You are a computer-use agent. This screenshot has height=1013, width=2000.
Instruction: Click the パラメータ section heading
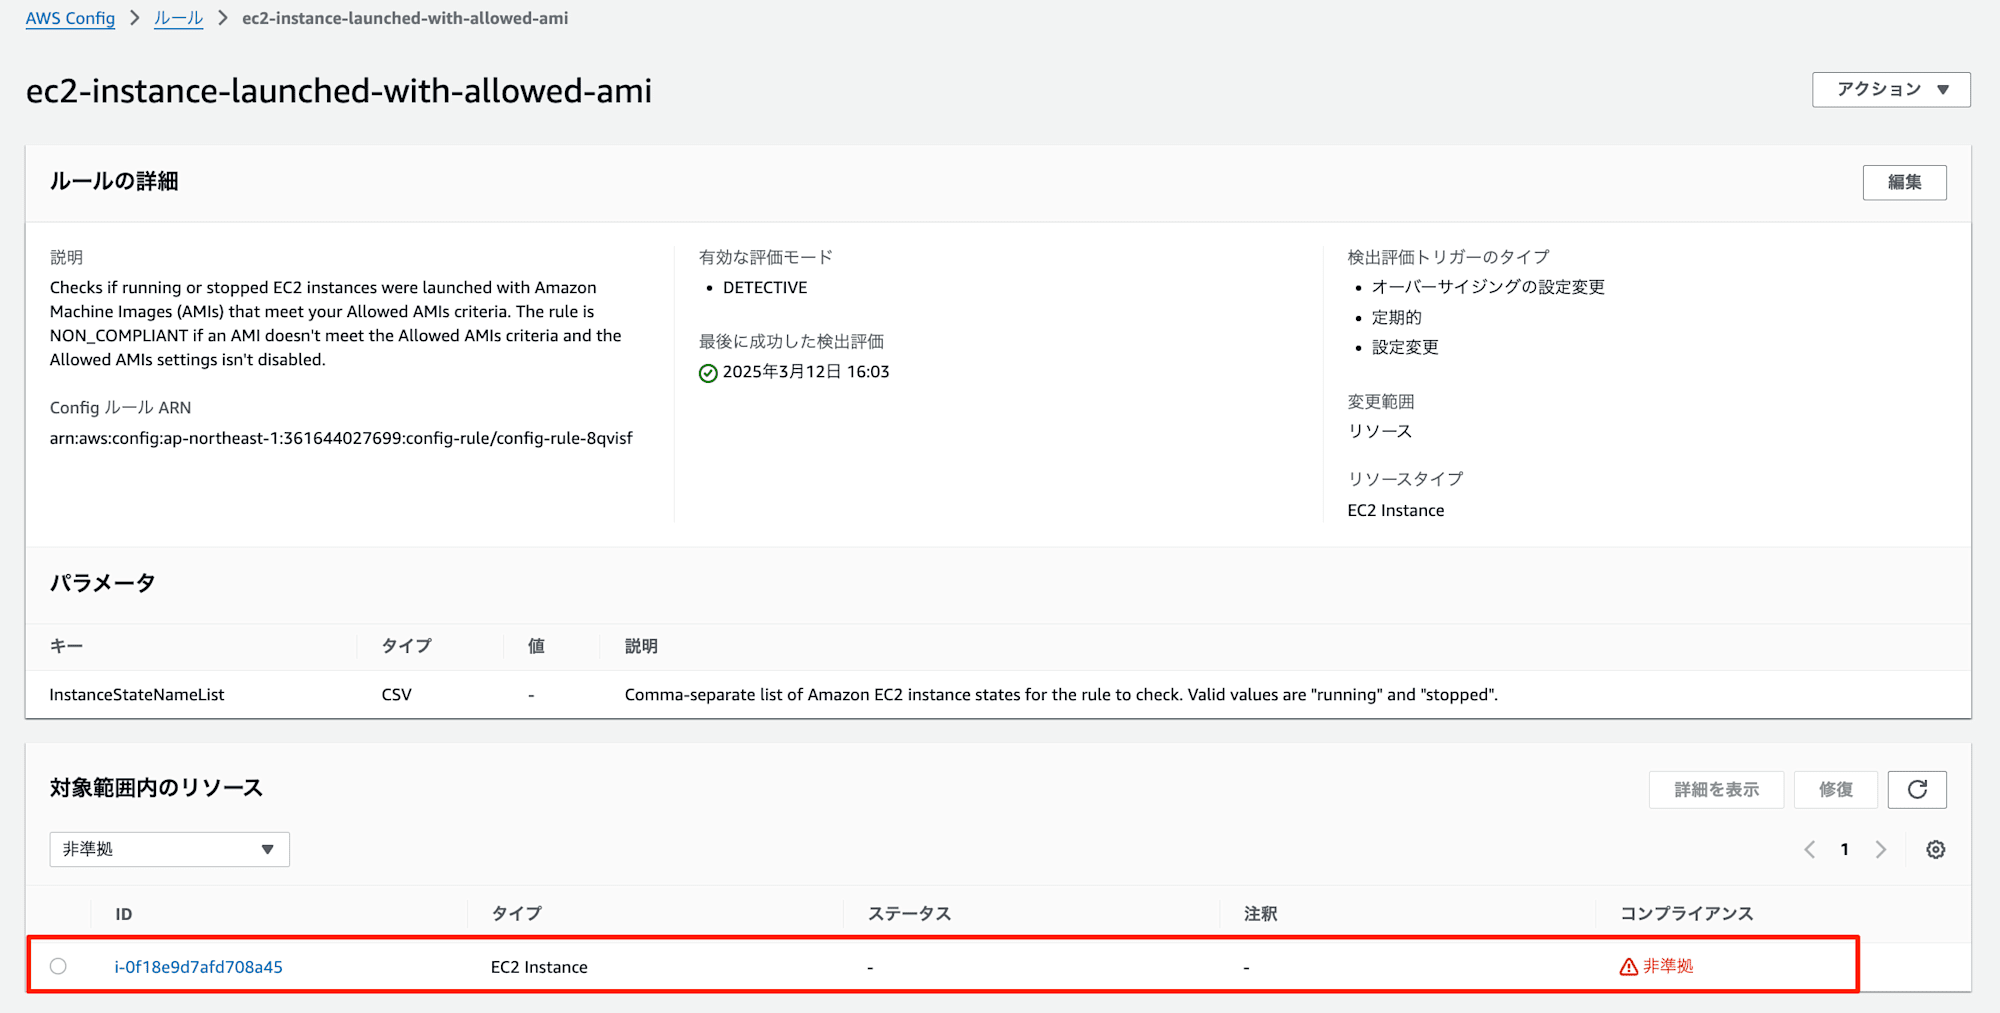[x=103, y=583]
